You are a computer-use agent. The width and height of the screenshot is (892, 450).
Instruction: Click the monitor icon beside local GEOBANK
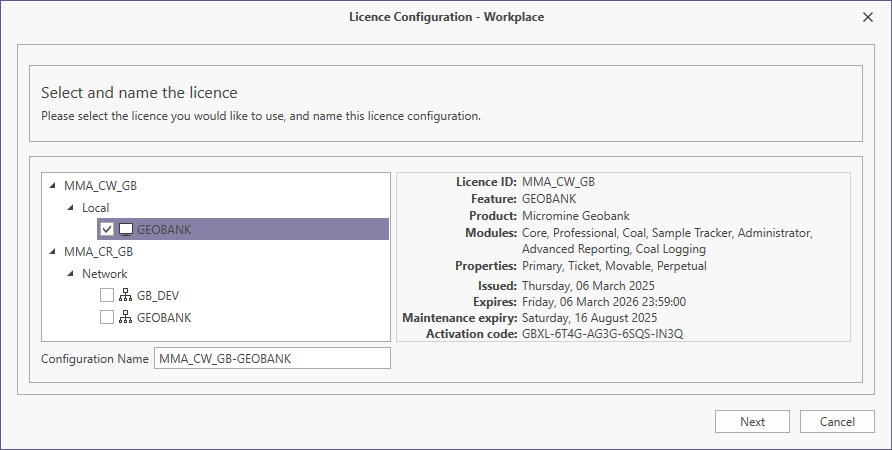coord(126,229)
